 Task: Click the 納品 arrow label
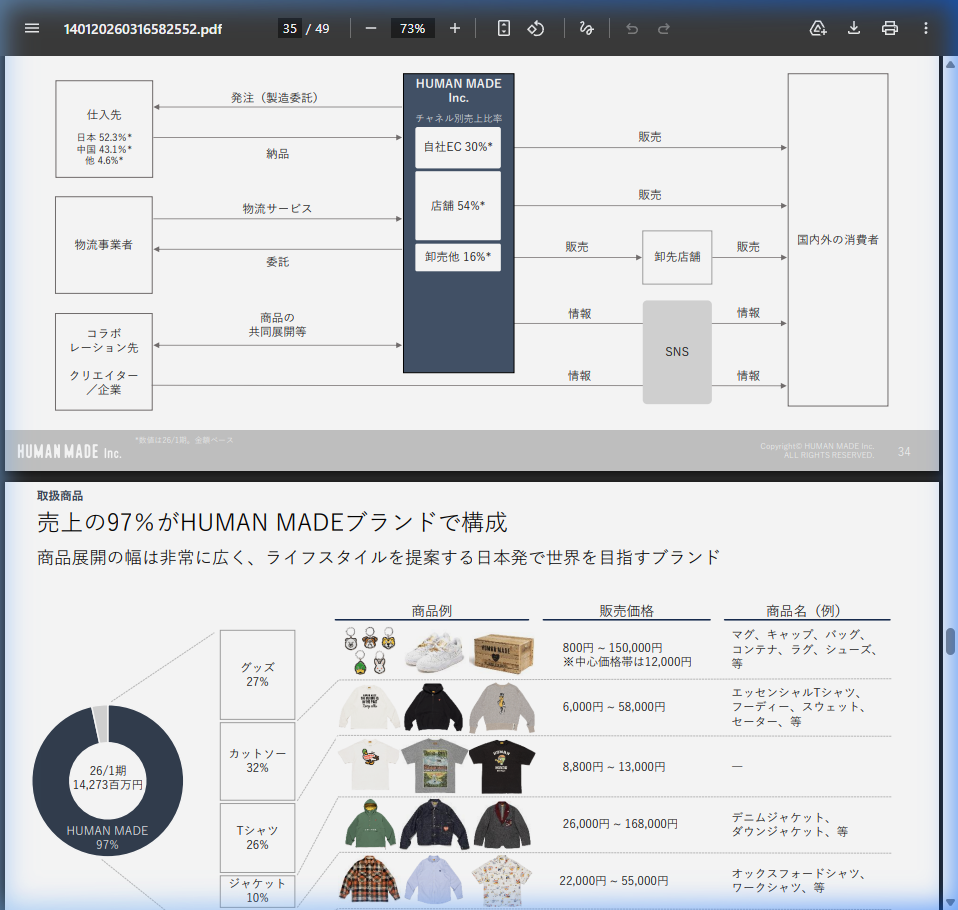[x=277, y=154]
